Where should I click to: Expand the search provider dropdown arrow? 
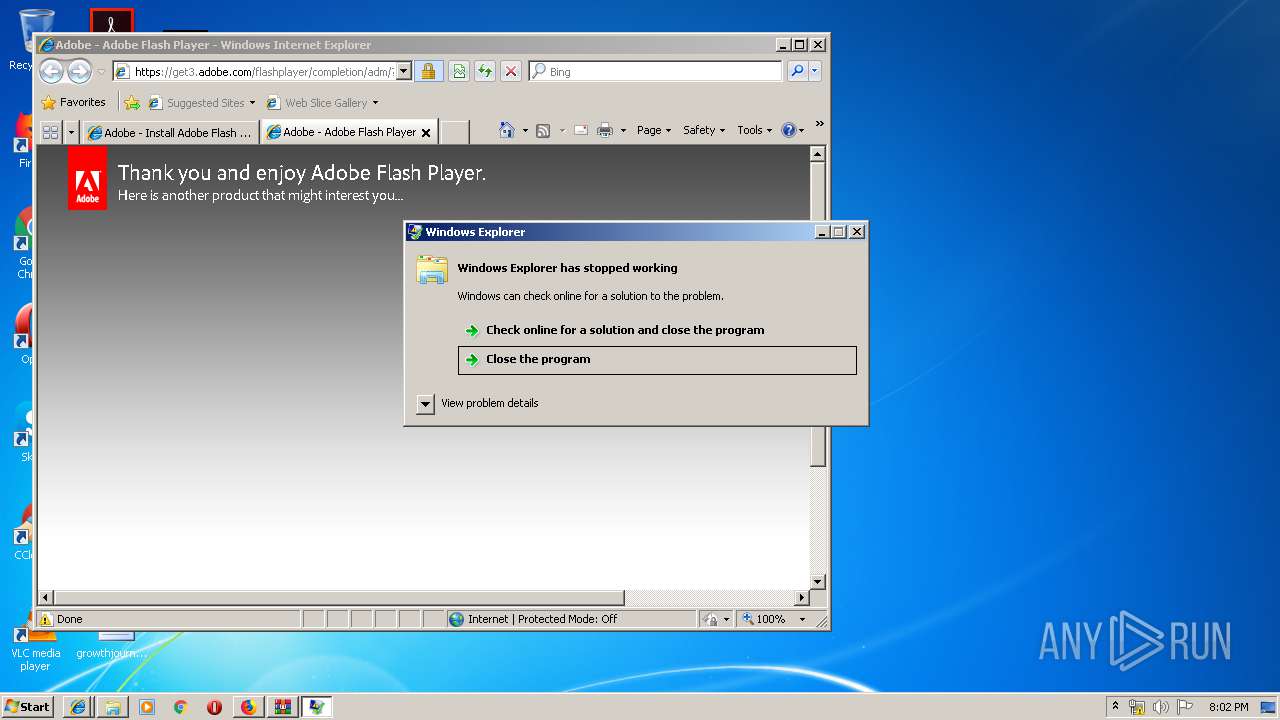click(815, 71)
